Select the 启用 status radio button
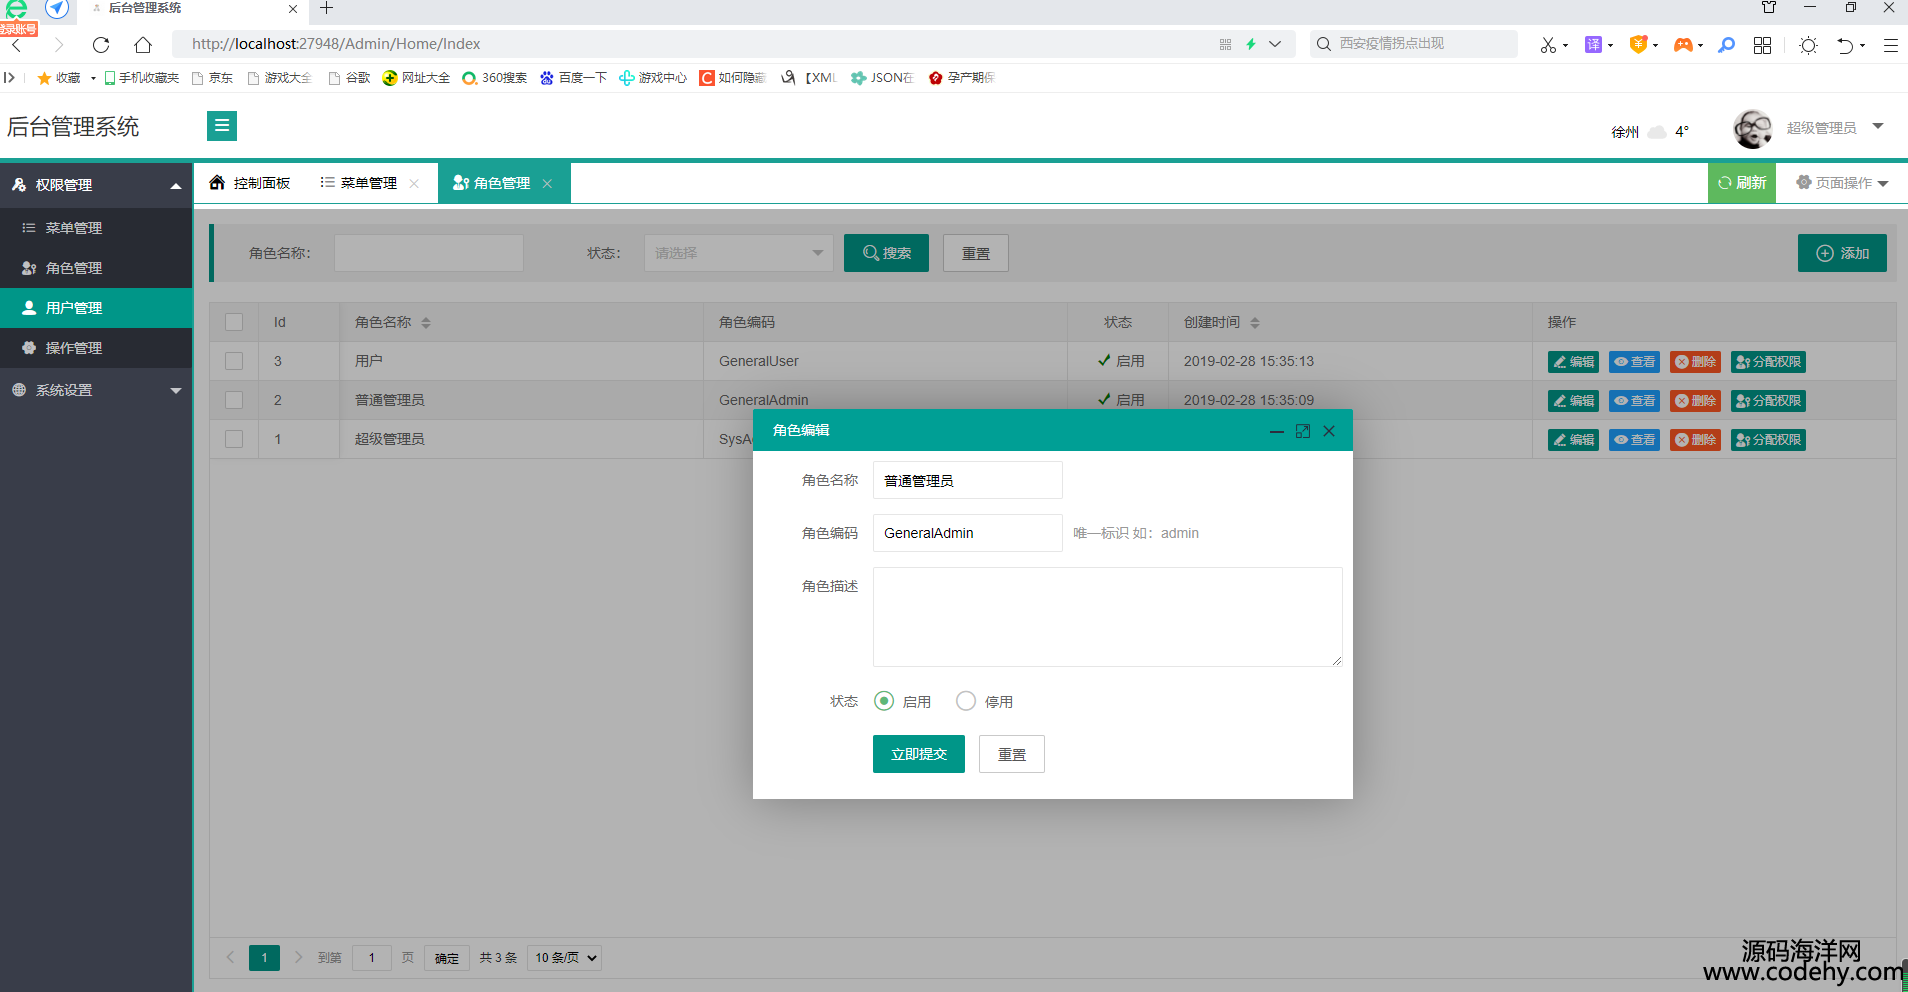Image resolution: width=1908 pixels, height=992 pixels. click(x=884, y=701)
